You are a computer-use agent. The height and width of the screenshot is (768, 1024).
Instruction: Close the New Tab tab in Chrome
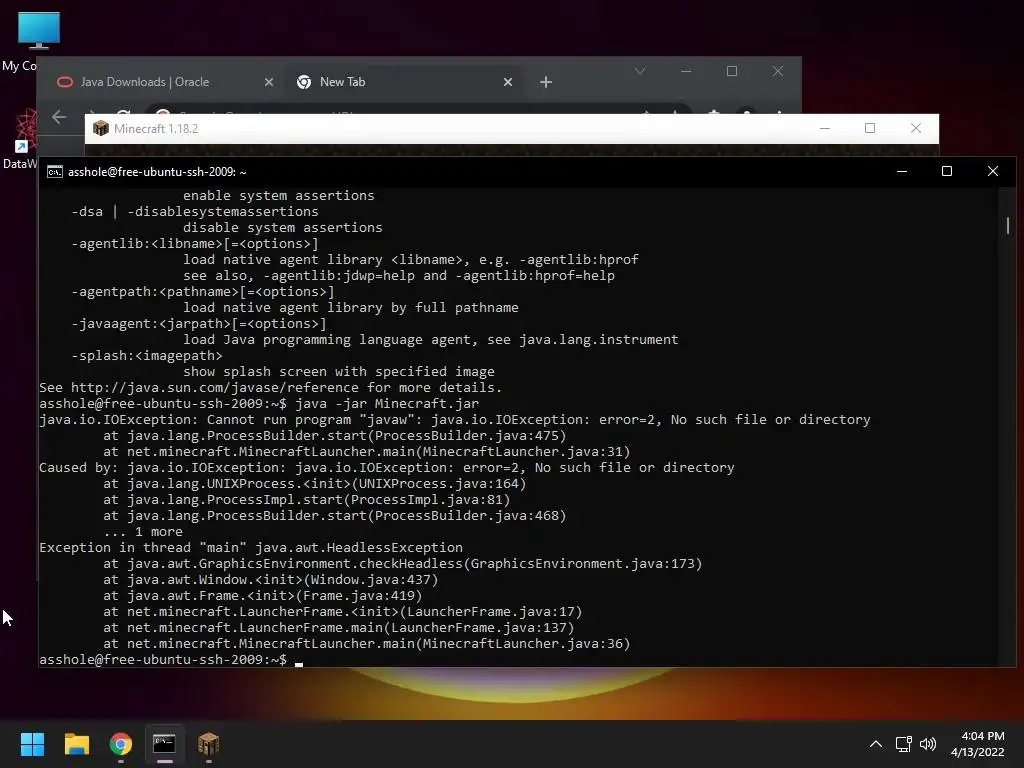click(508, 82)
